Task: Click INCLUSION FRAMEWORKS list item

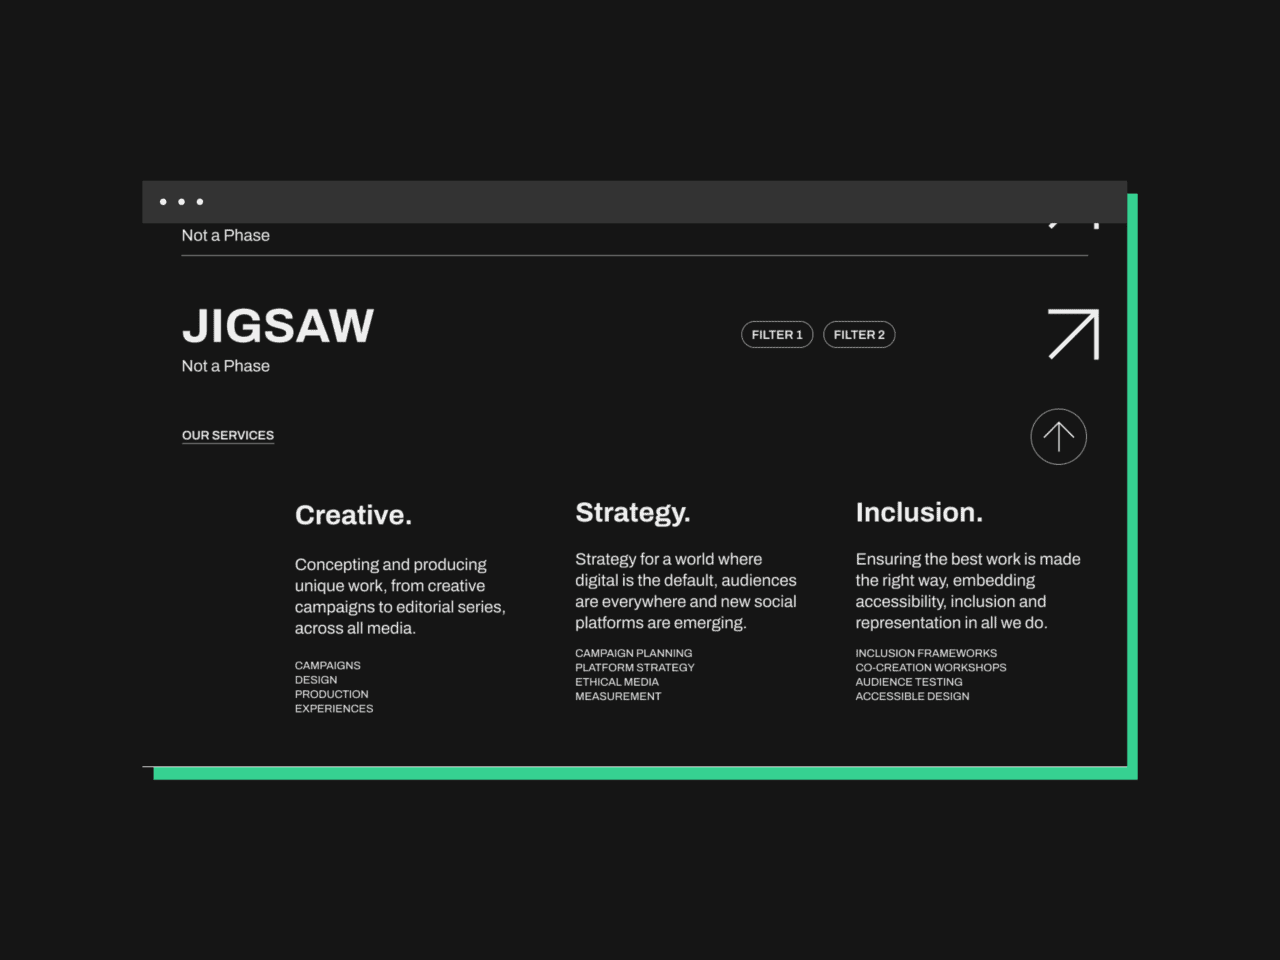Action: point(926,653)
